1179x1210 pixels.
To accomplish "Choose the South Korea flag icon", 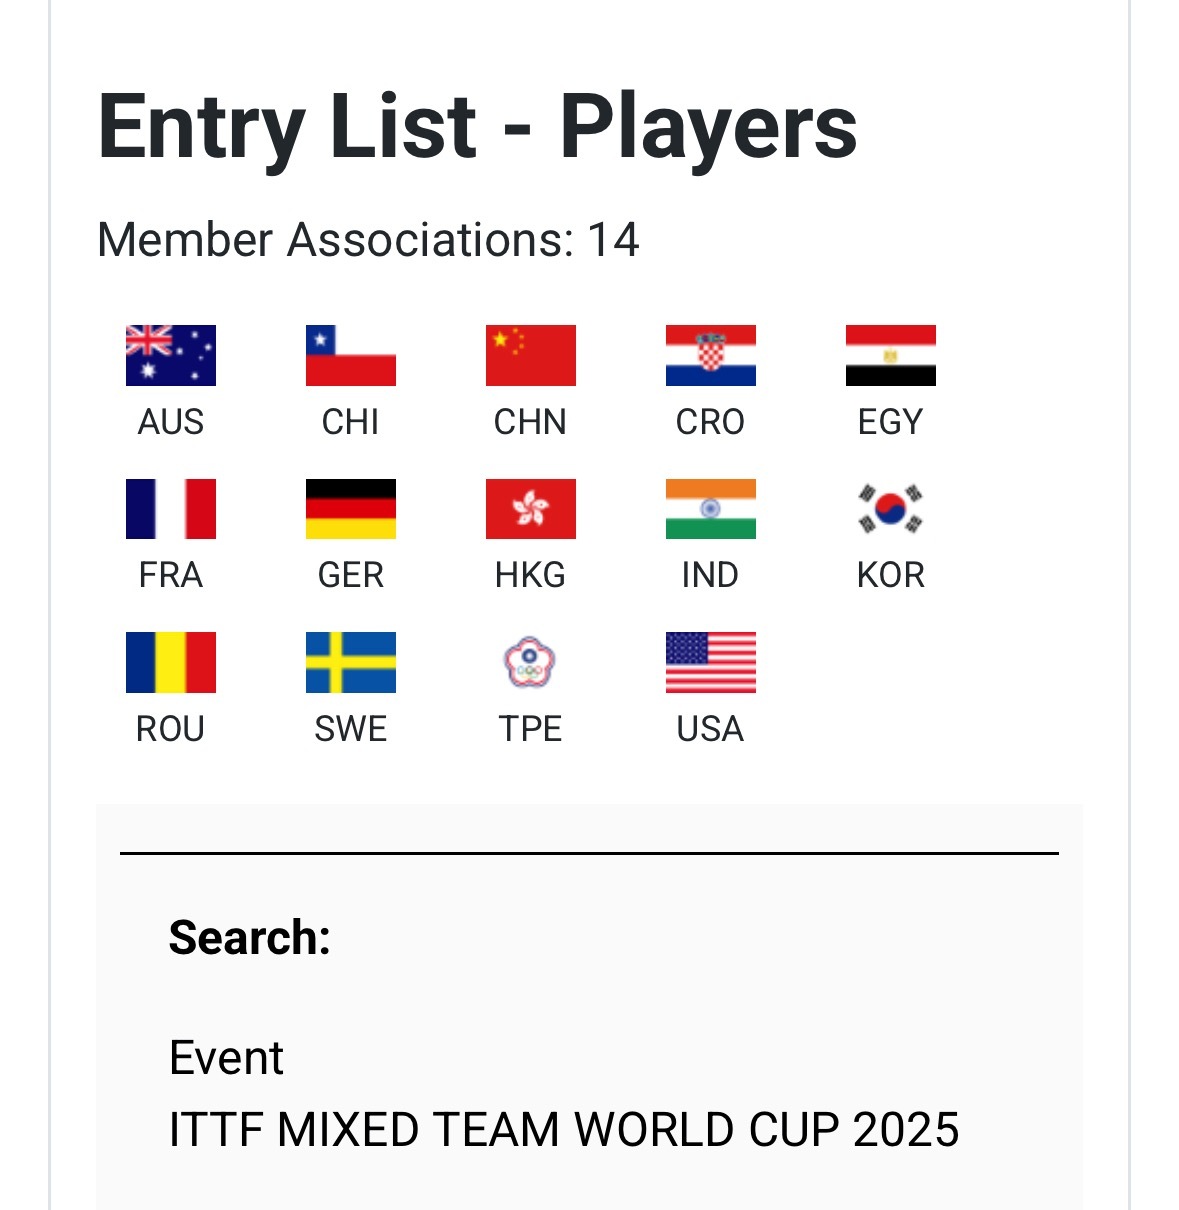I will (891, 509).
